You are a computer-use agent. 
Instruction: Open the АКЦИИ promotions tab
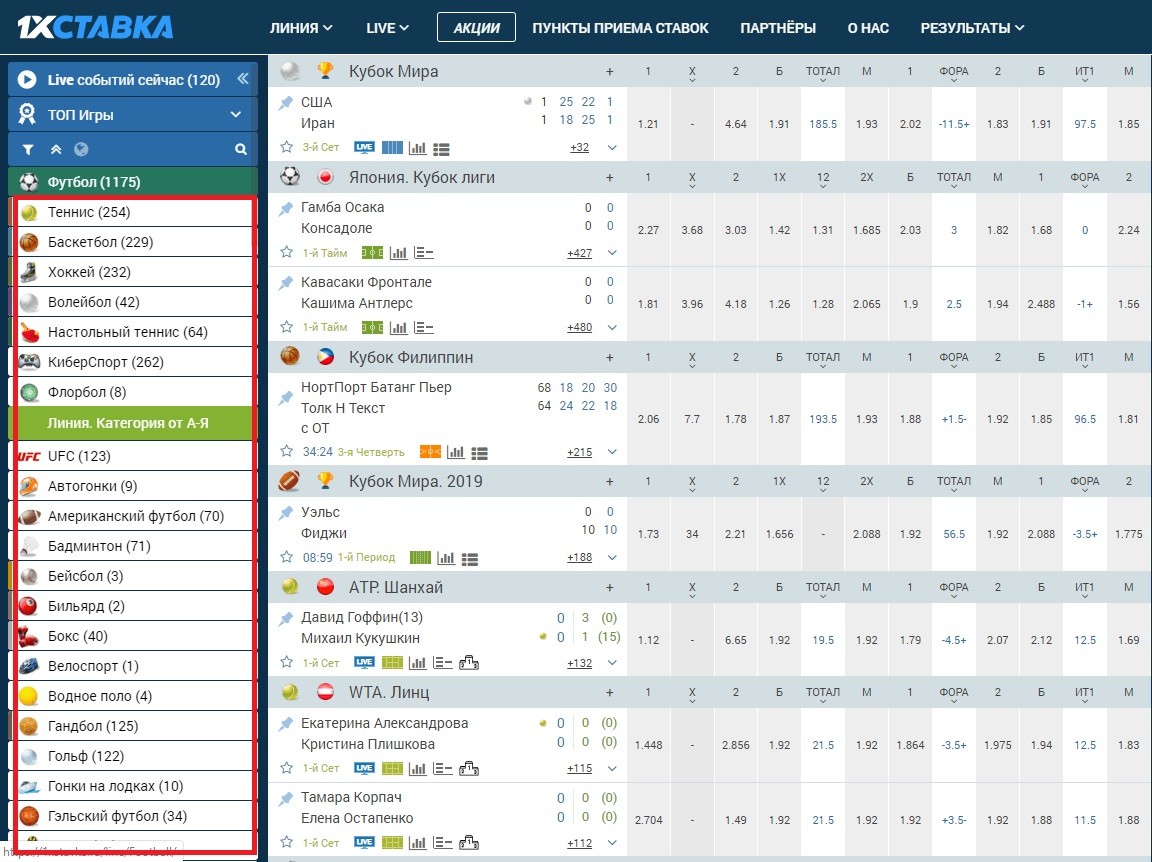click(x=476, y=28)
